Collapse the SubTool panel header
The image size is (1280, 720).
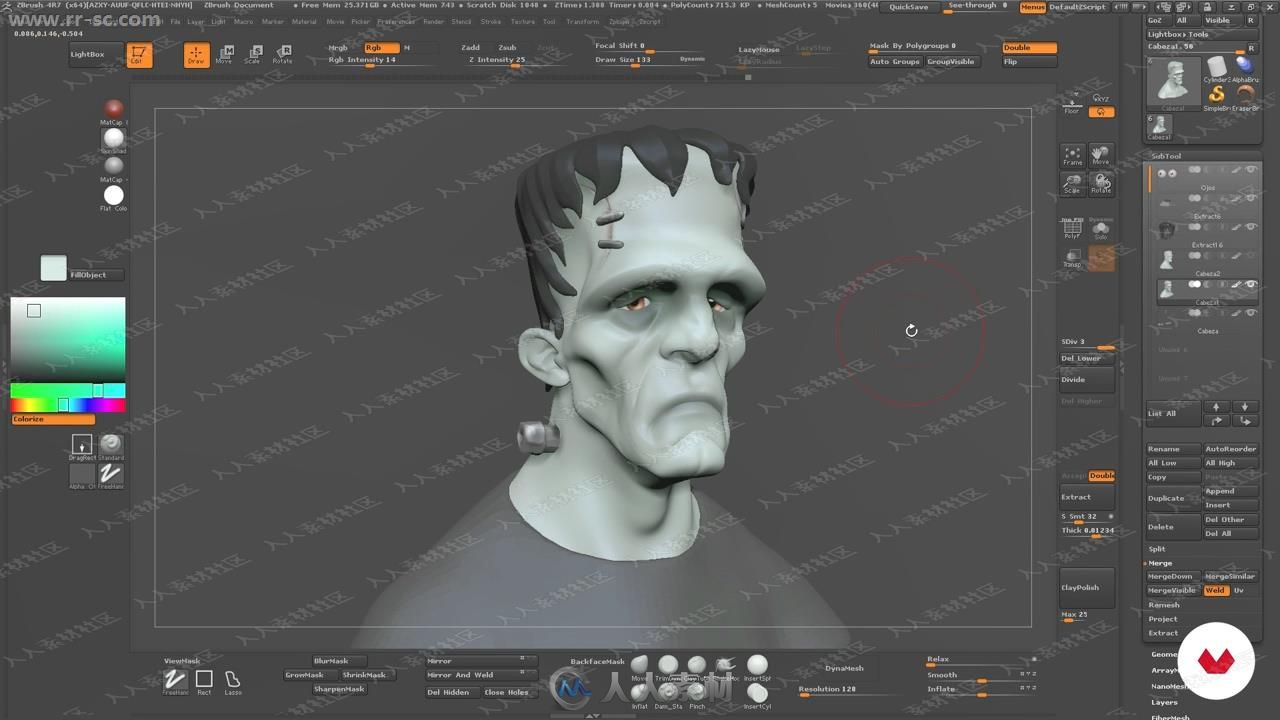point(1166,156)
